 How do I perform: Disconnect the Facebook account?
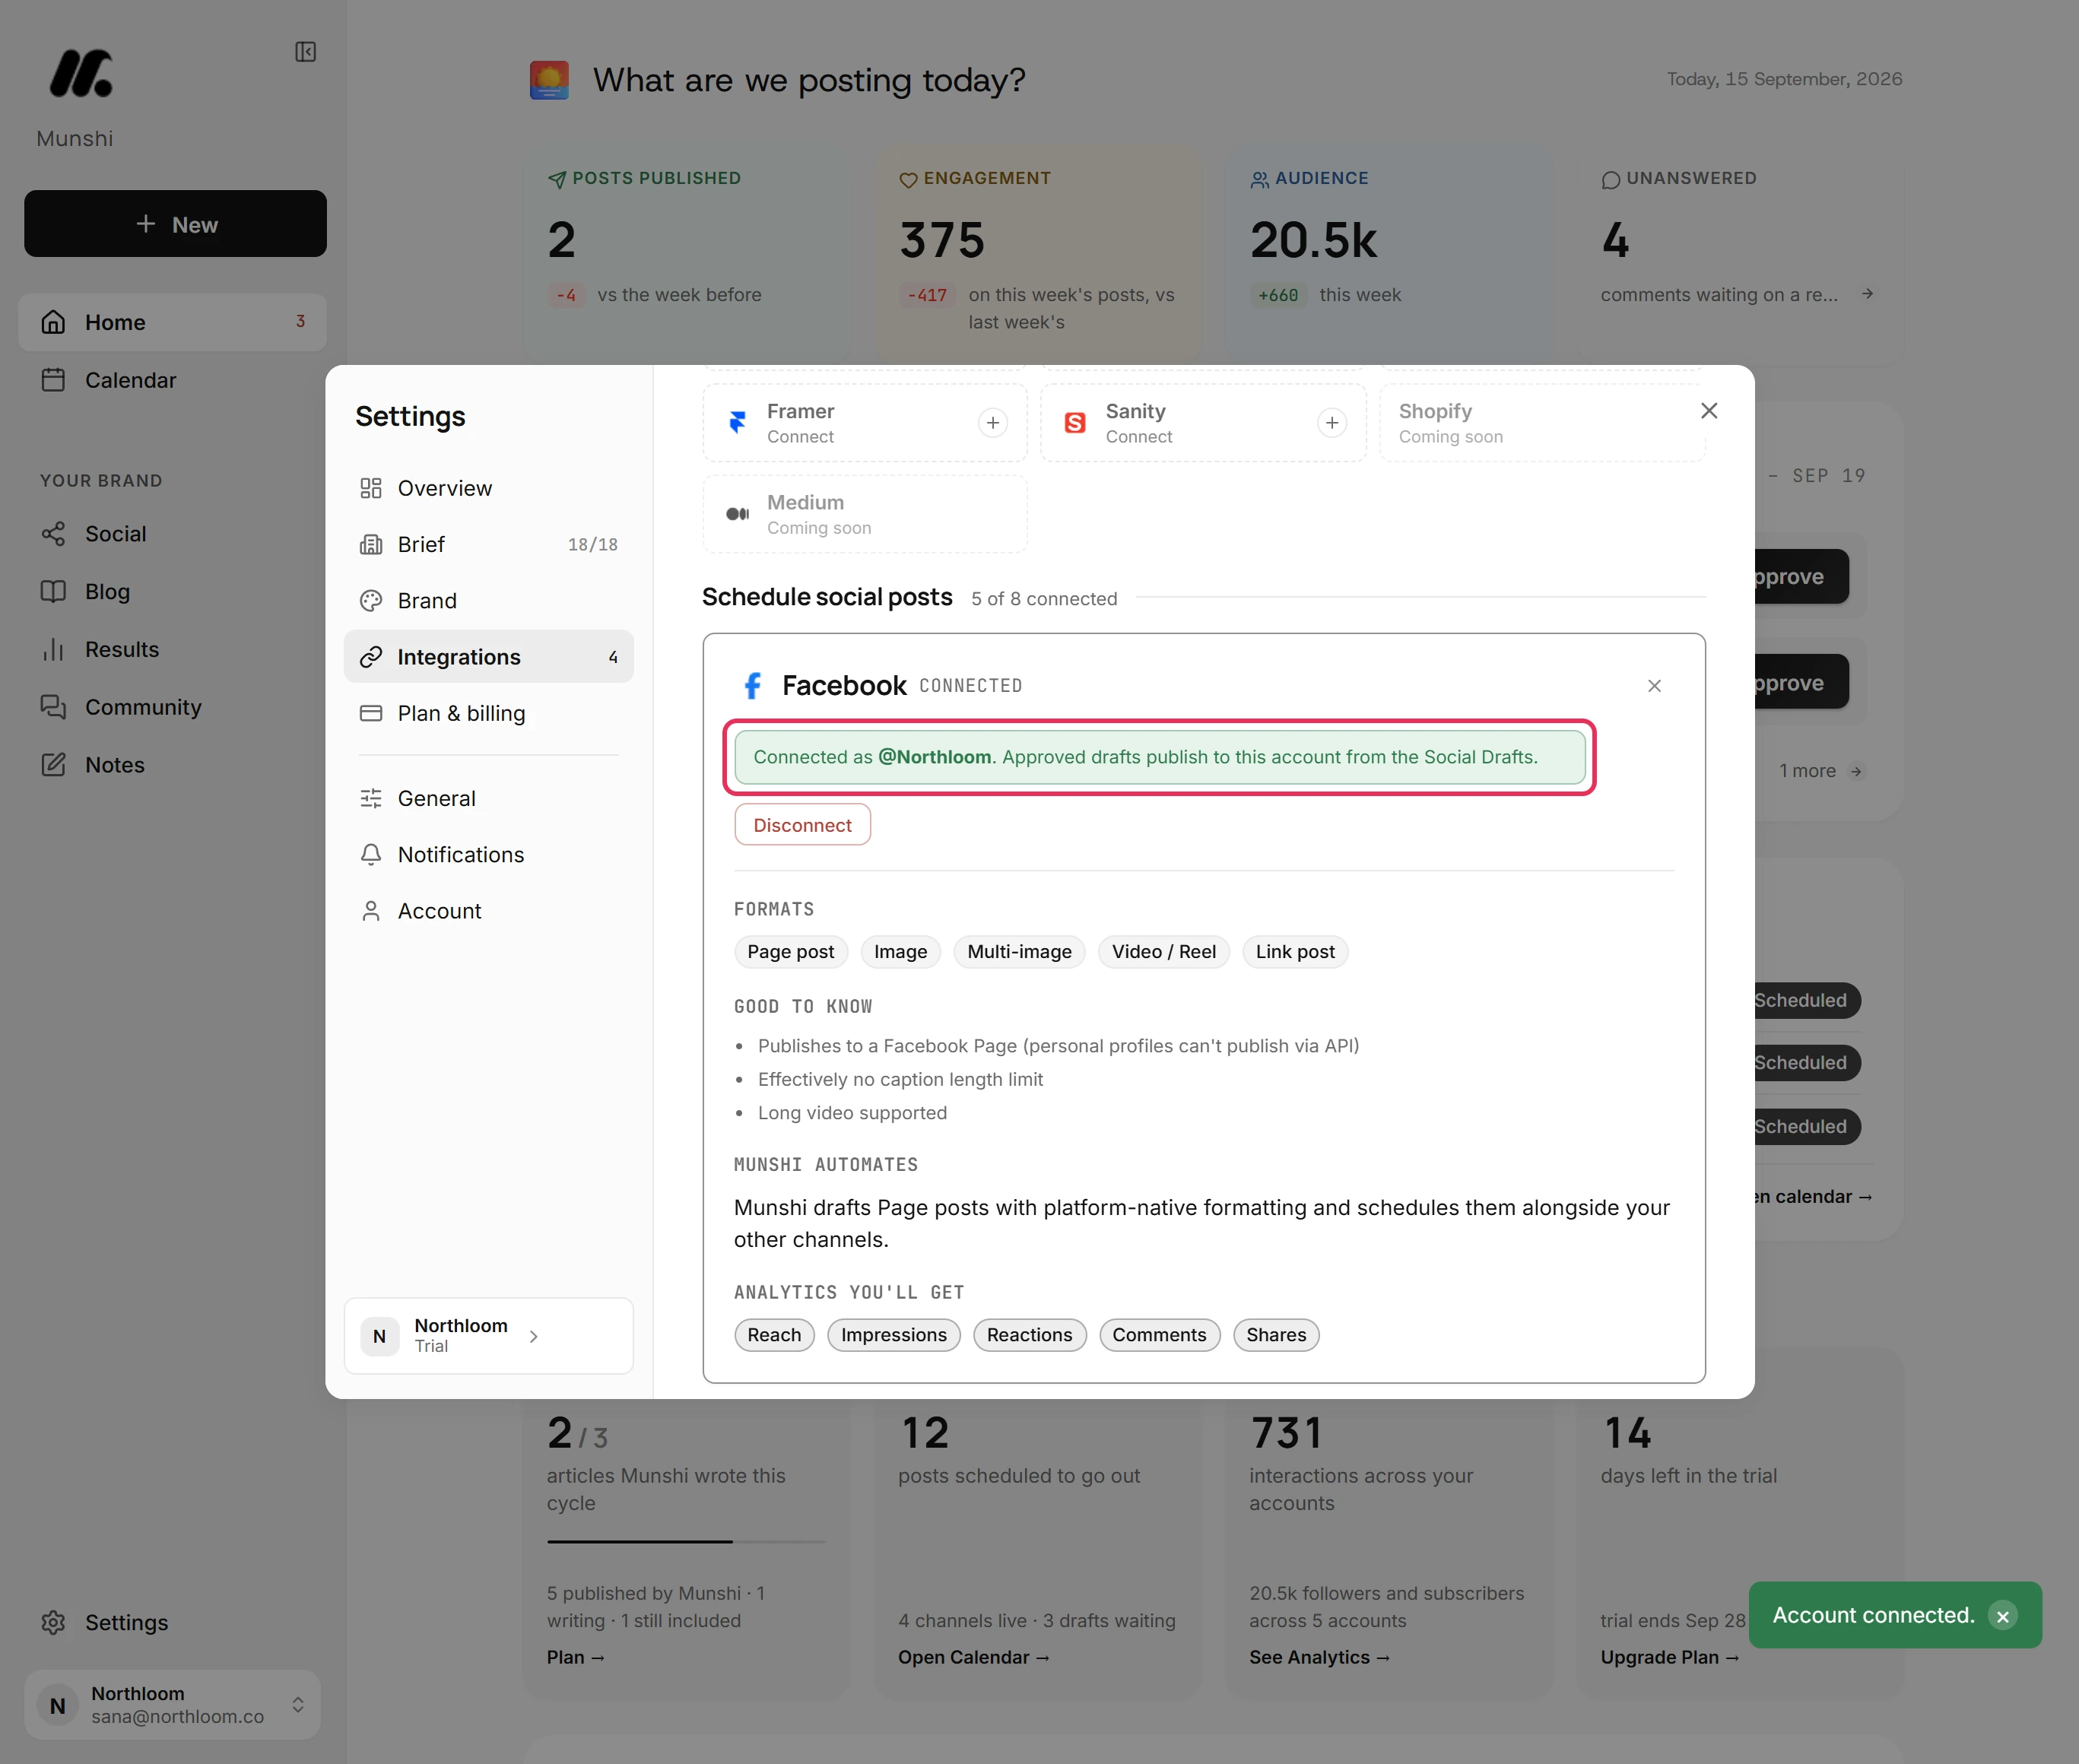tap(802, 825)
